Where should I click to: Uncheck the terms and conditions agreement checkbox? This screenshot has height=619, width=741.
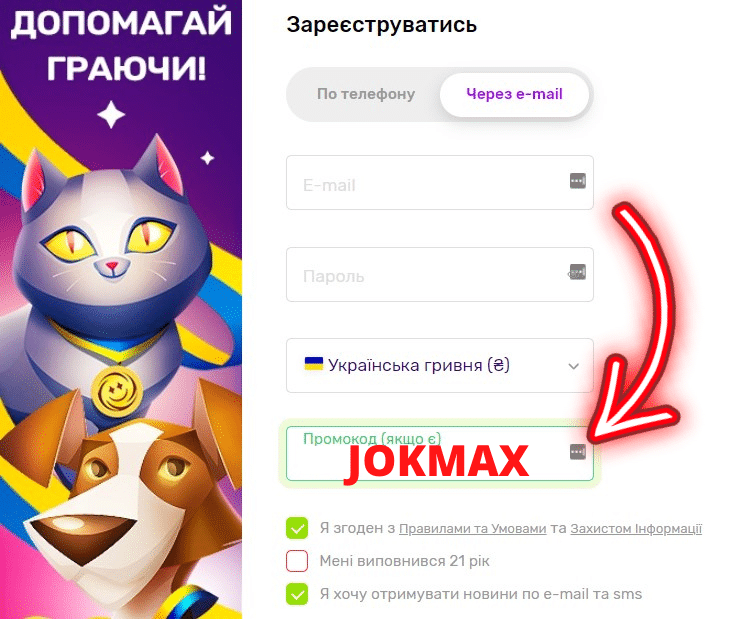(x=297, y=528)
